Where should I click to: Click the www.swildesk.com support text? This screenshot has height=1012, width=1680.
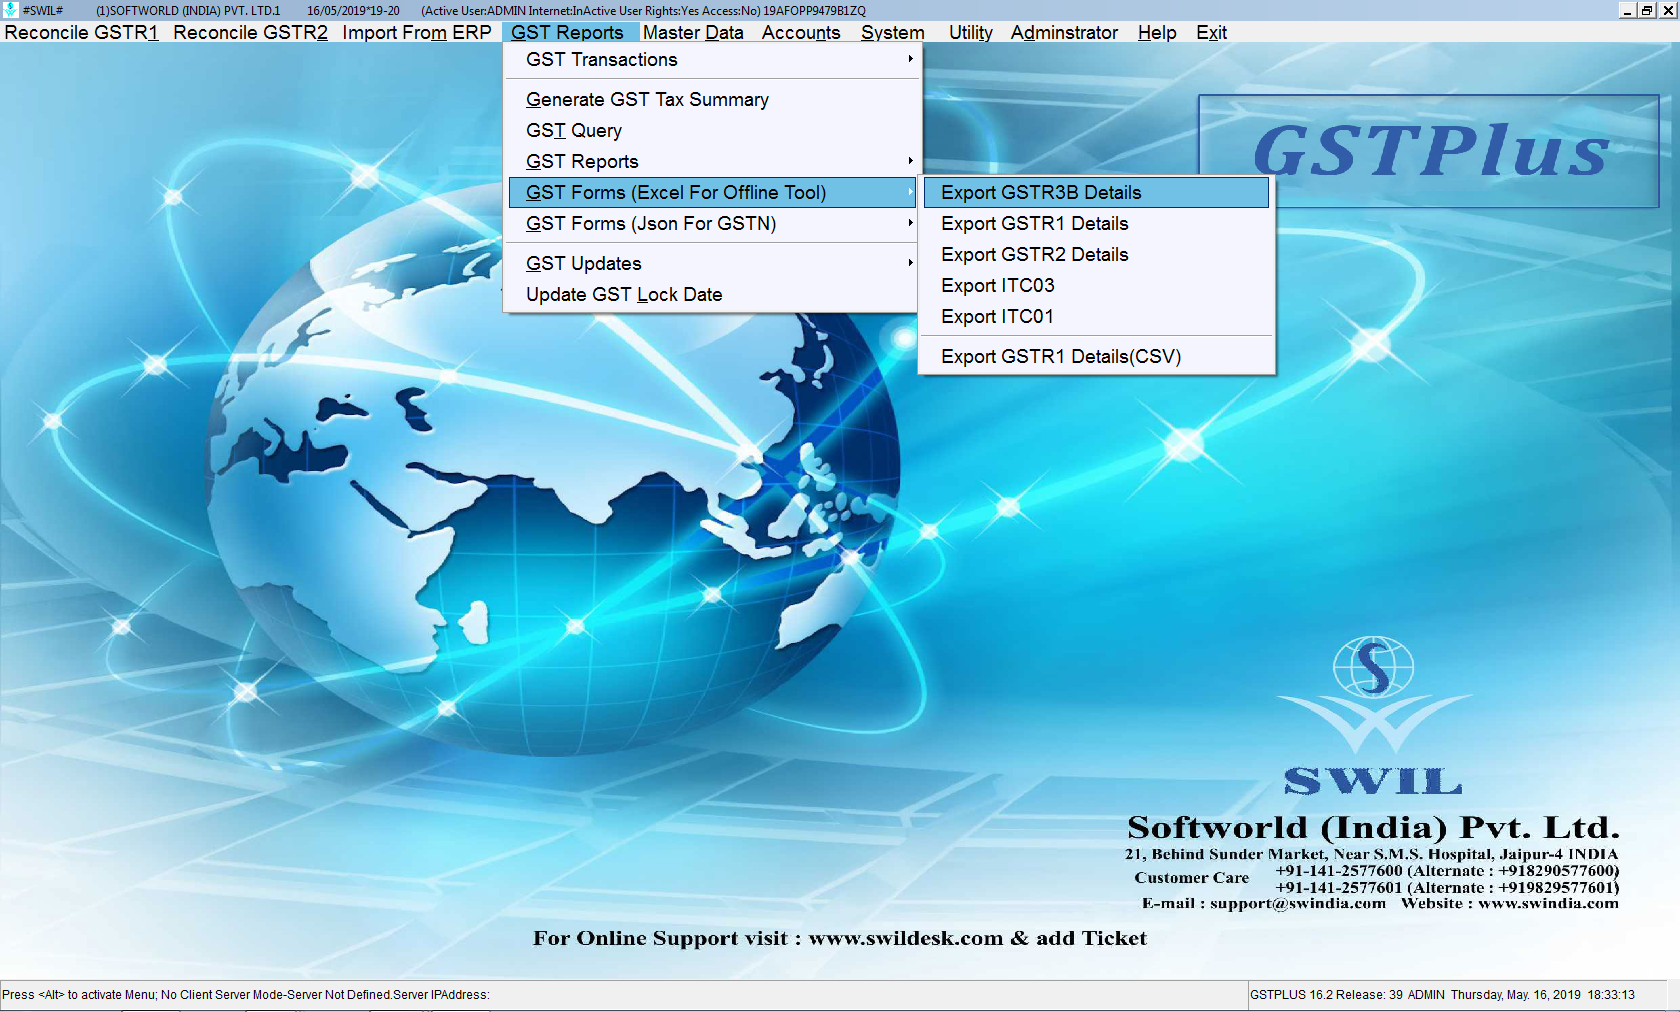[905, 938]
